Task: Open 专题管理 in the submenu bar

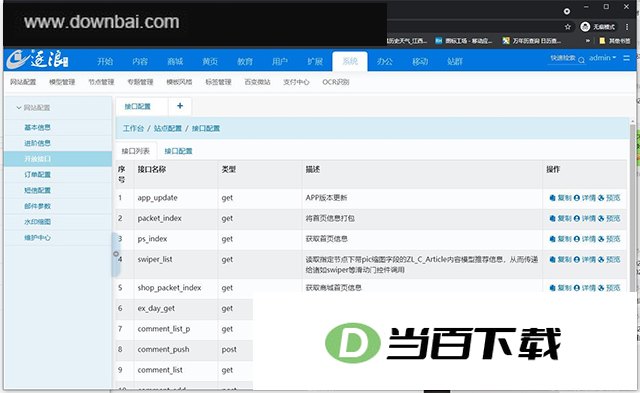Action: pyautogui.click(x=140, y=82)
